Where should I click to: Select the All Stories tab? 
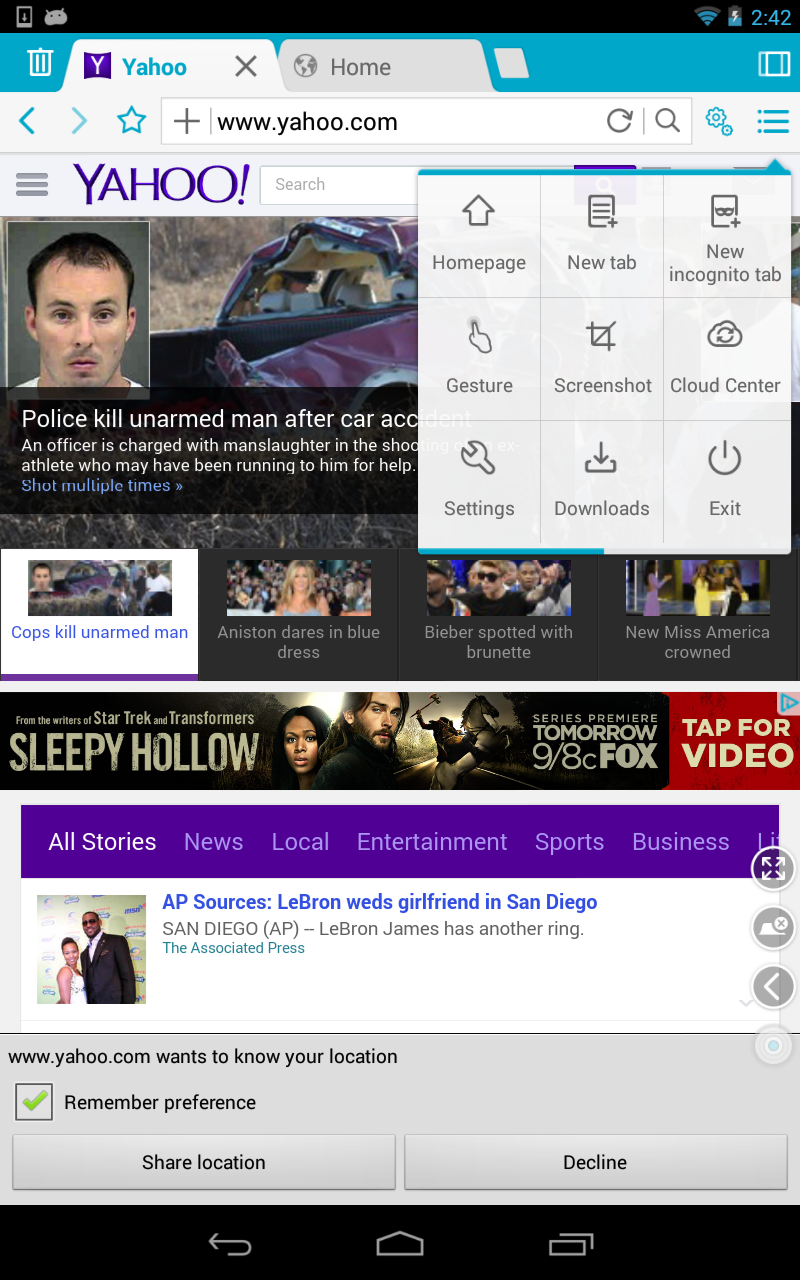click(102, 842)
